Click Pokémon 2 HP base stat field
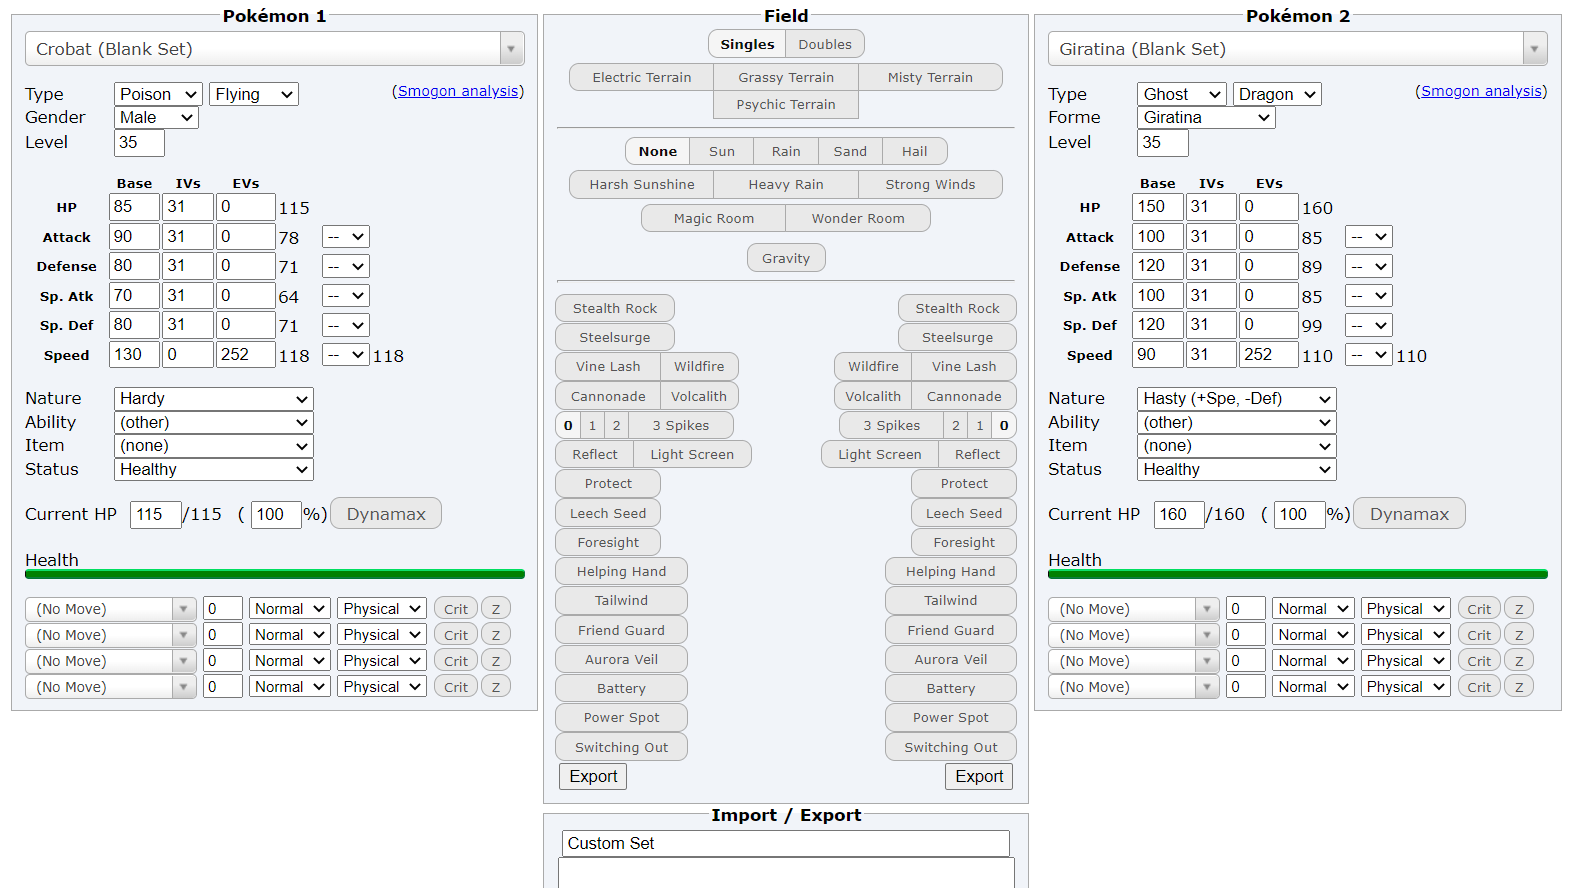Image resolution: width=1594 pixels, height=888 pixels. point(1158,207)
